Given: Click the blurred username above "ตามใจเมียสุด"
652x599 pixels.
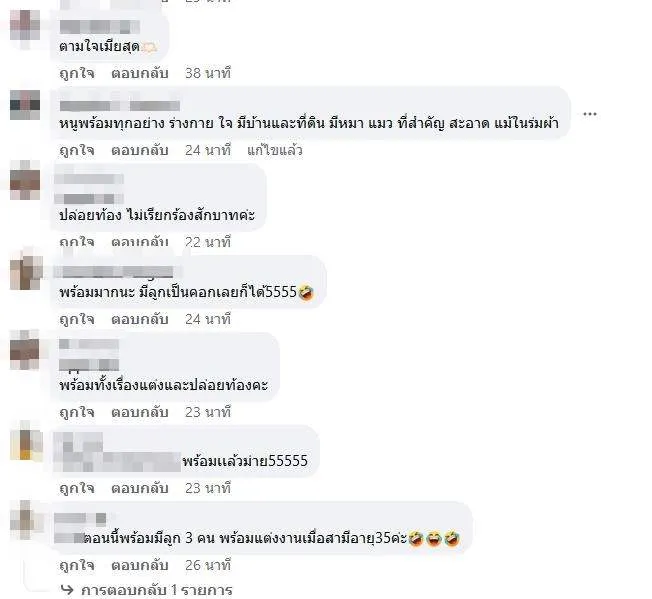Looking at the screenshot, I should tap(99, 27).
